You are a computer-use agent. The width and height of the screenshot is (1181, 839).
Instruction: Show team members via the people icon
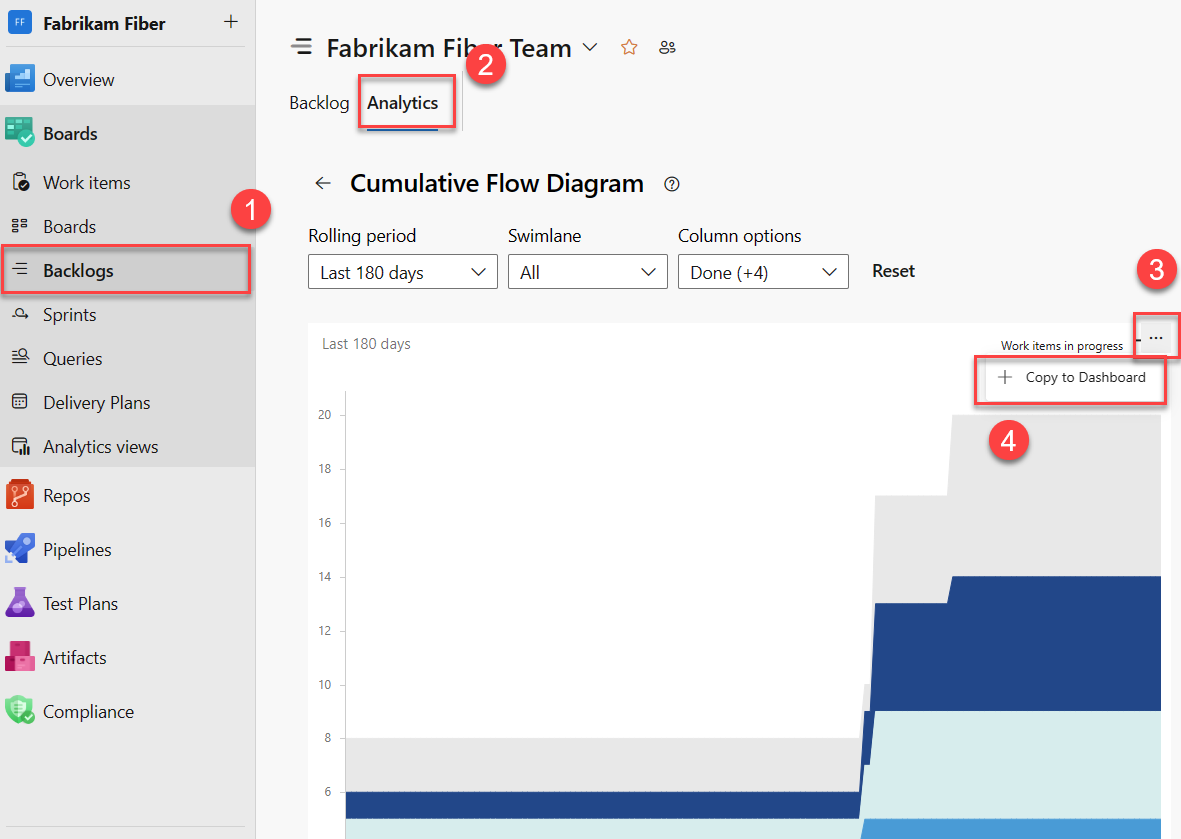pos(667,46)
